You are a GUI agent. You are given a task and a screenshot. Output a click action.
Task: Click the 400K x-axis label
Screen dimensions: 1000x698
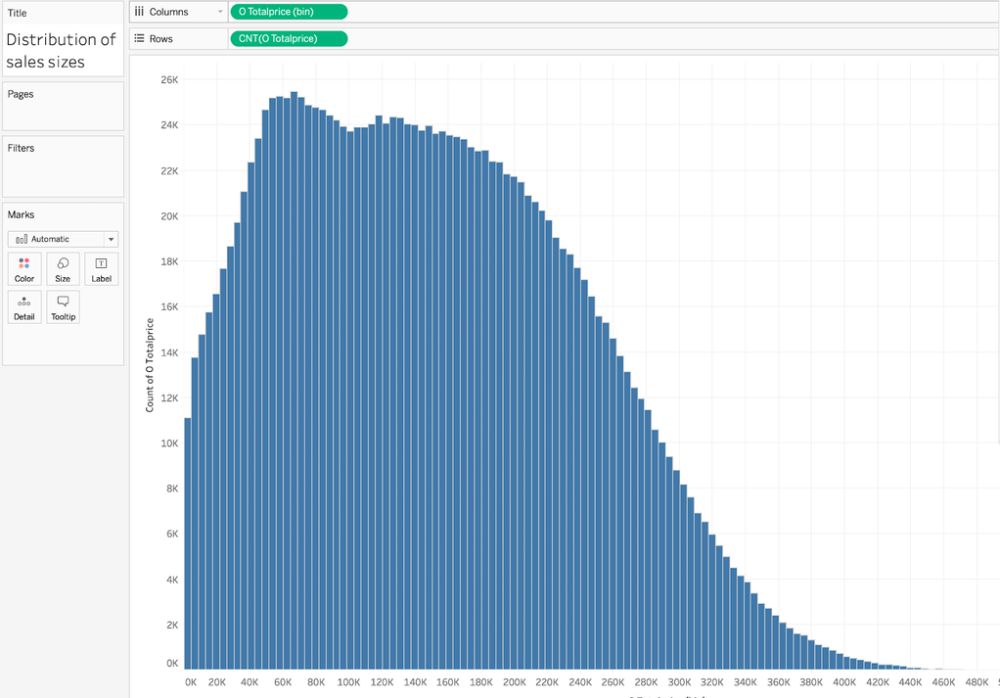click(844, 682)
